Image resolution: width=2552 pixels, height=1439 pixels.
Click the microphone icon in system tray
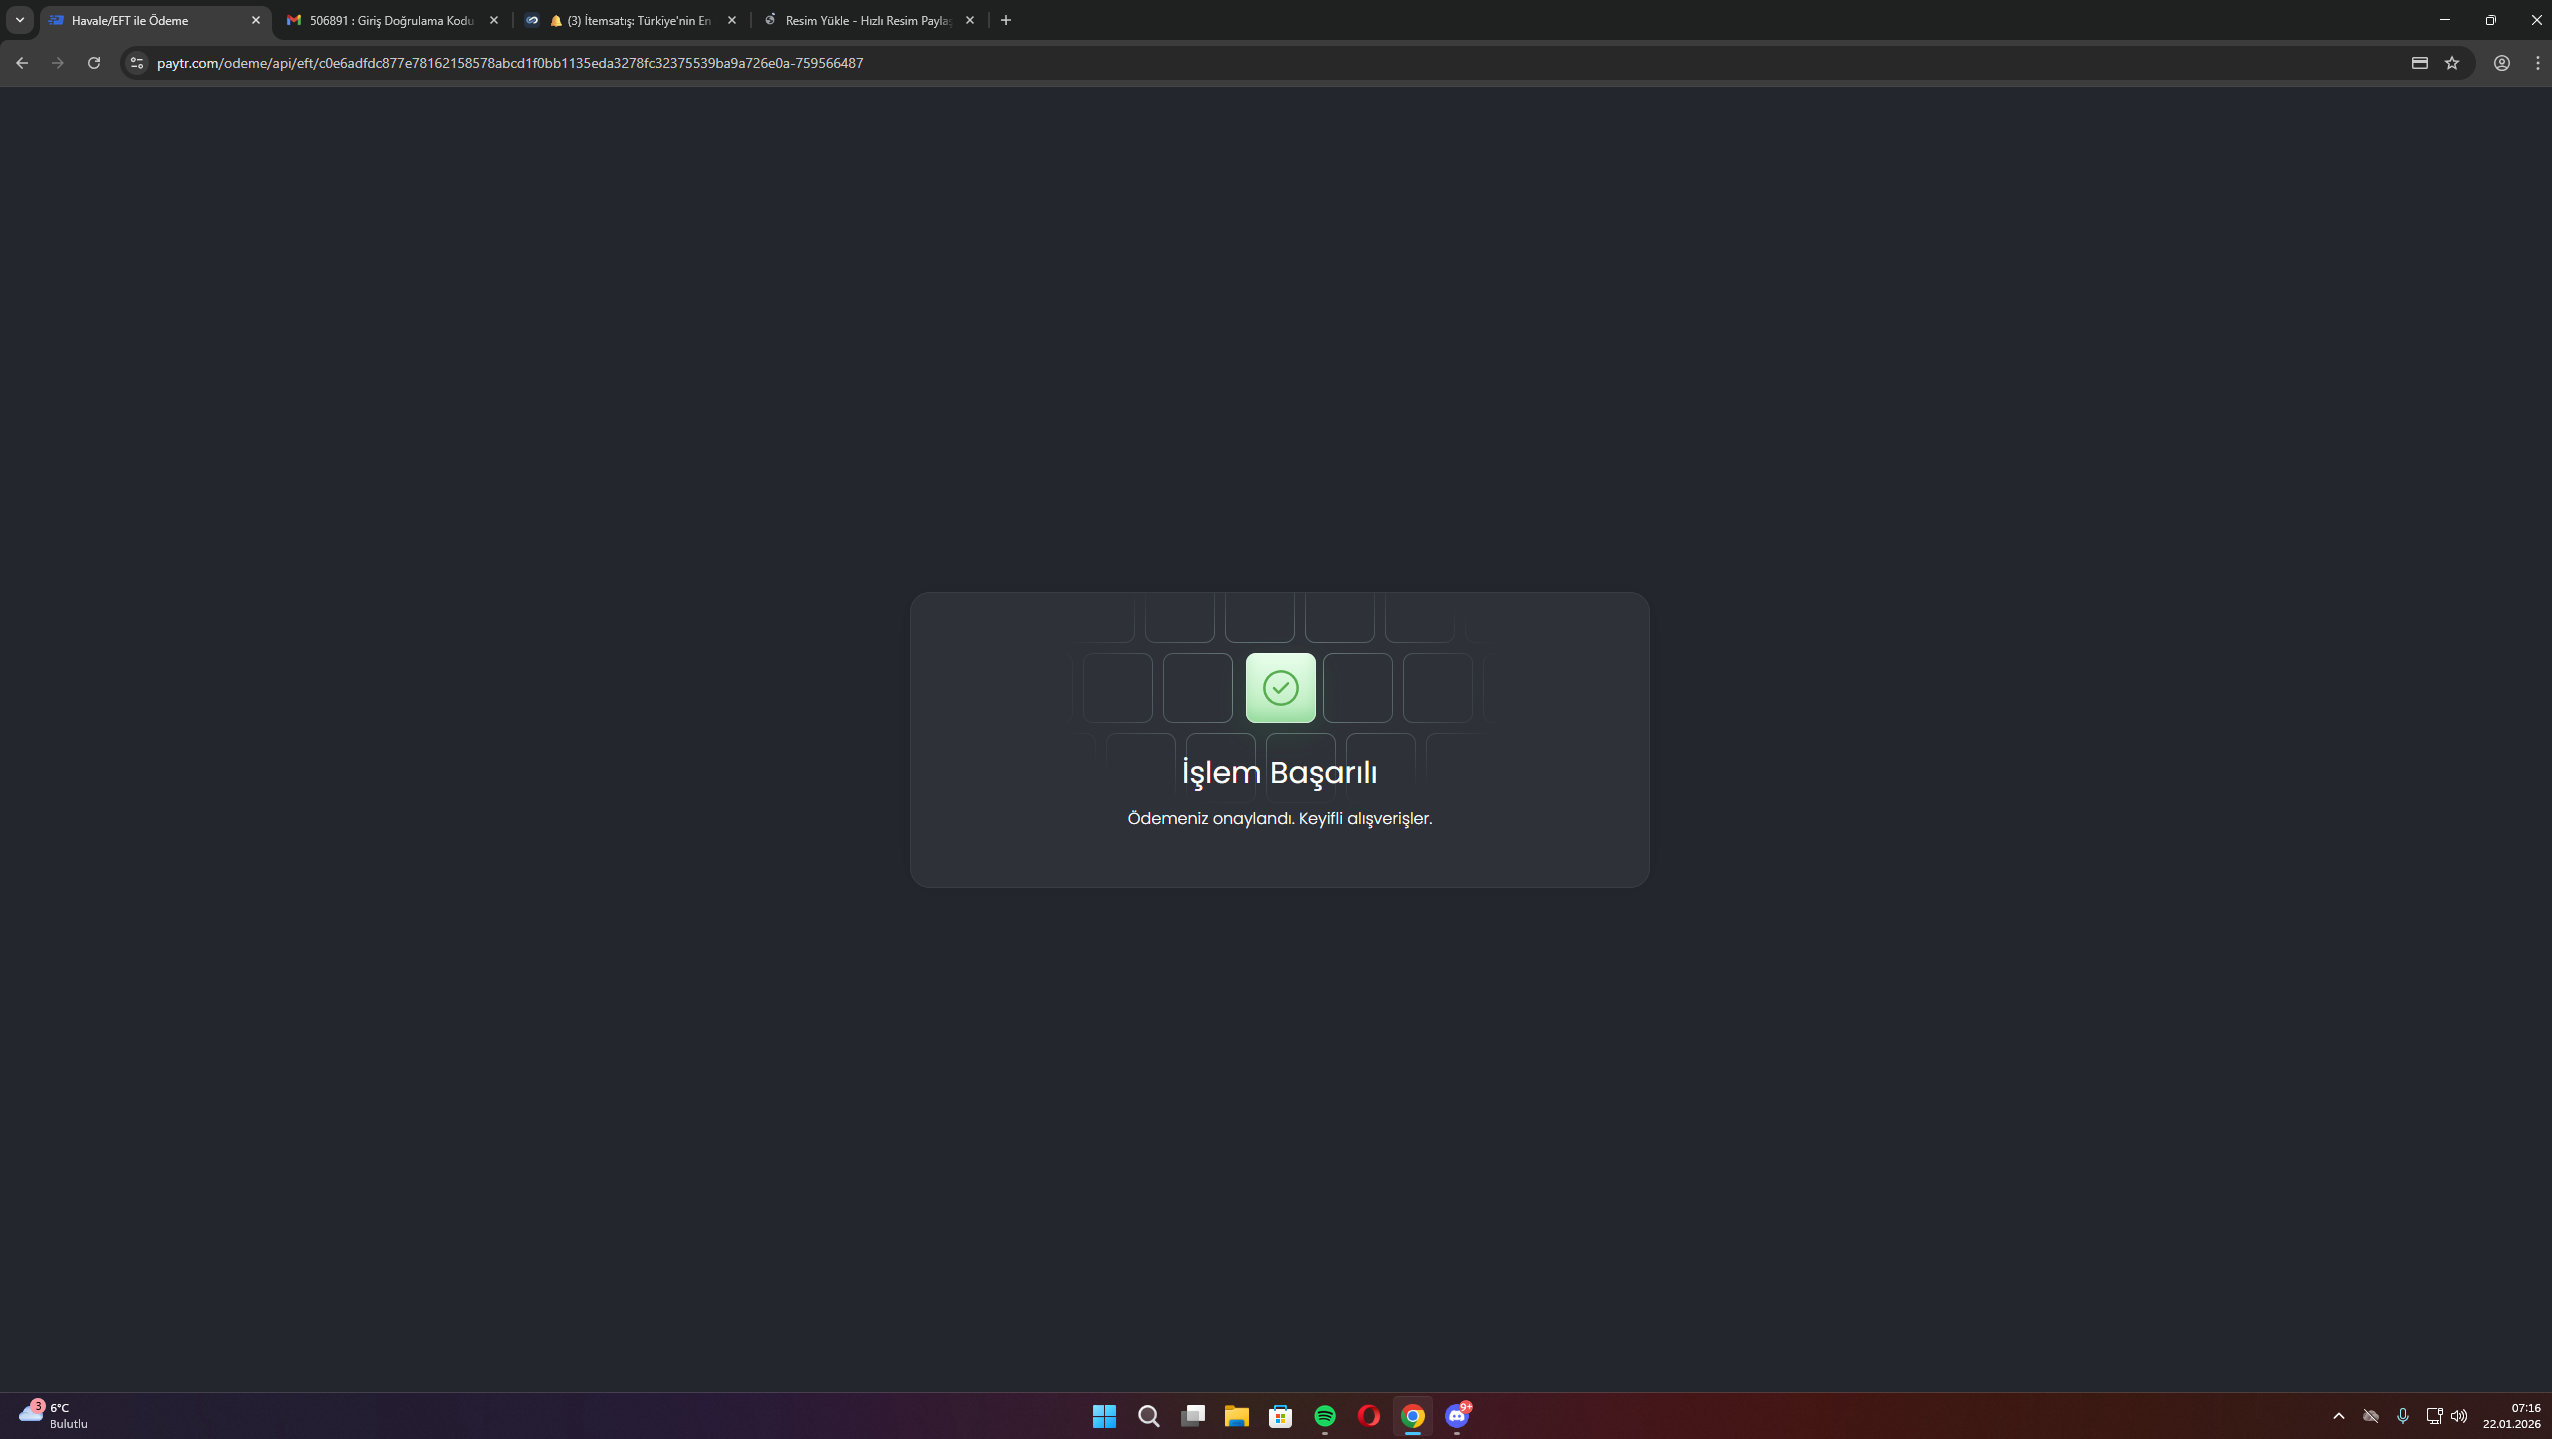pos(2403,1416)
